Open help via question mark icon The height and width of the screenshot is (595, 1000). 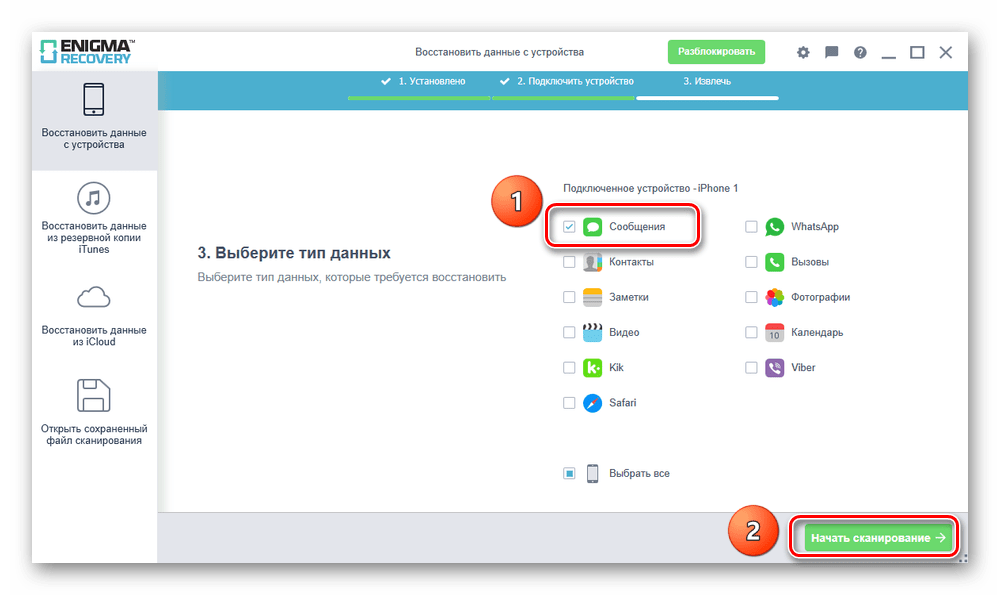coord(860,53)
